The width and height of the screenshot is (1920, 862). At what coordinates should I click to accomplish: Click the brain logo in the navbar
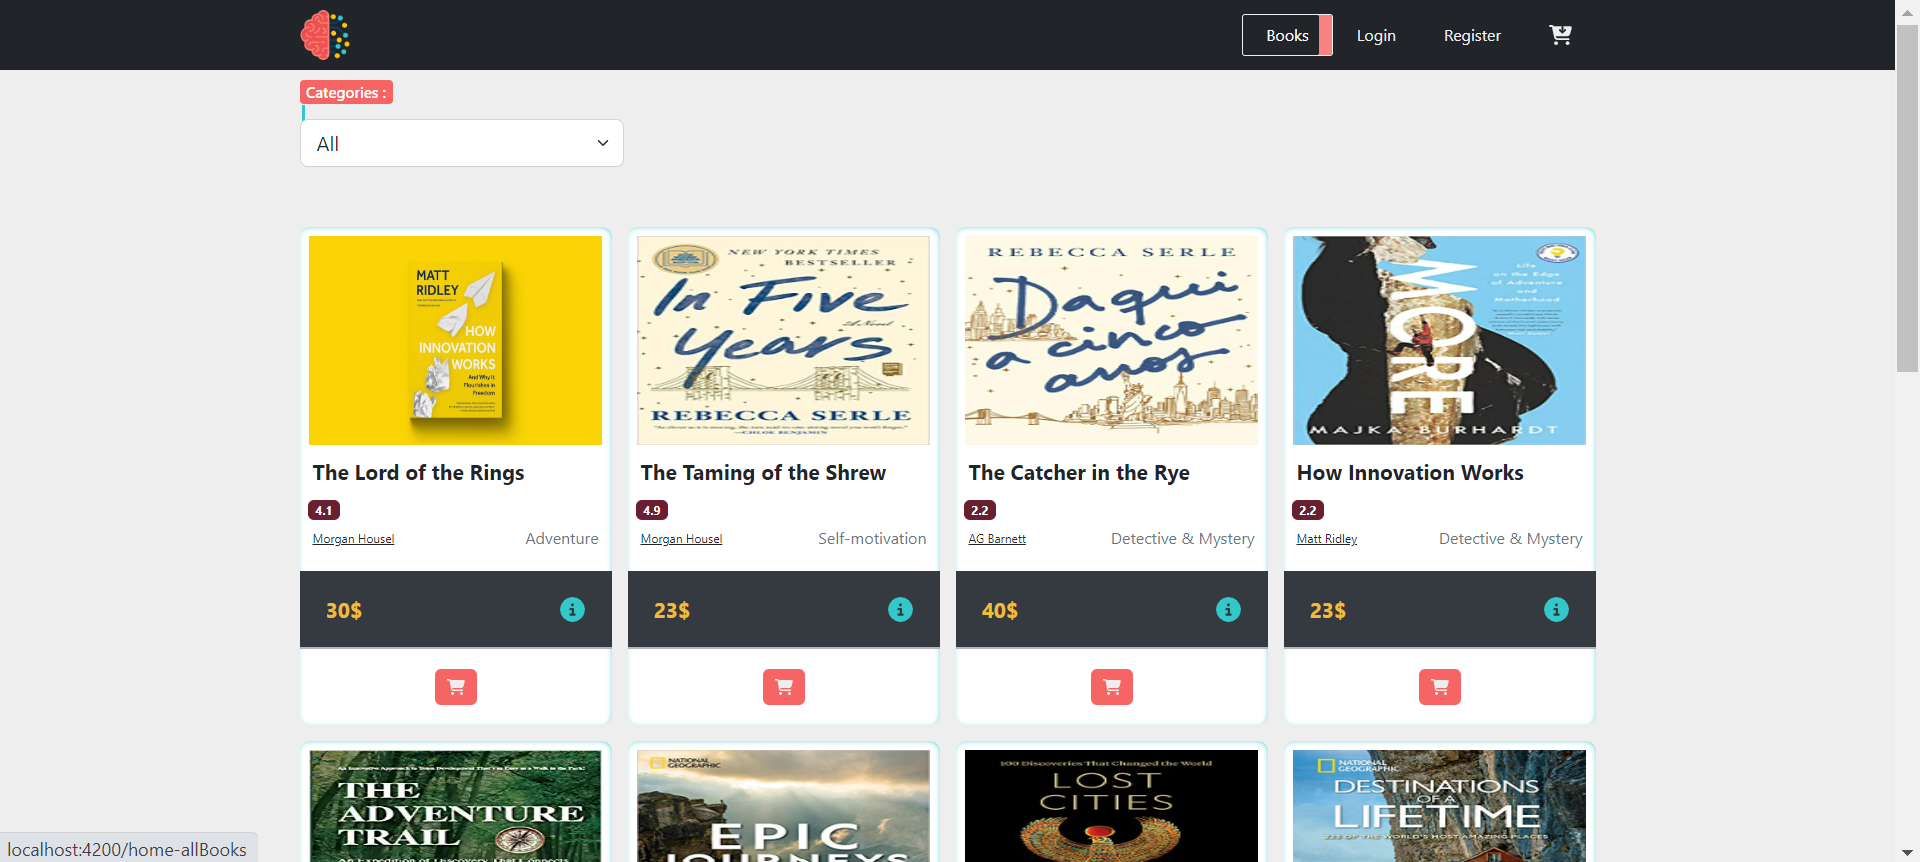point(325,35)
